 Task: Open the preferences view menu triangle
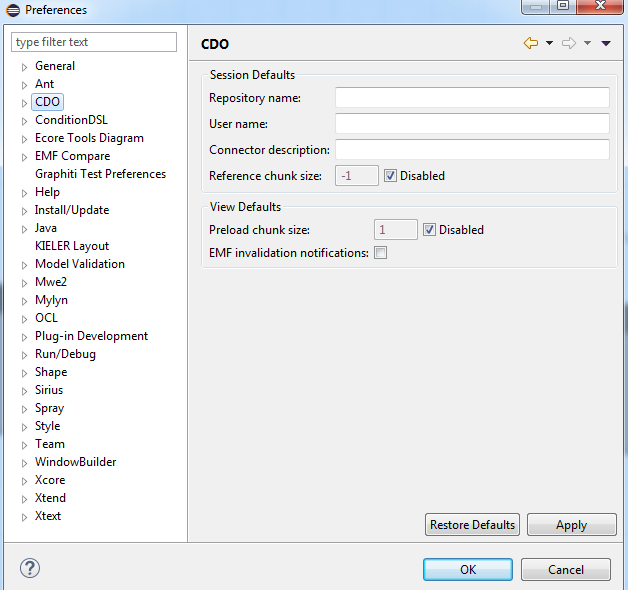pyautogui.click(x=606, y=43)
